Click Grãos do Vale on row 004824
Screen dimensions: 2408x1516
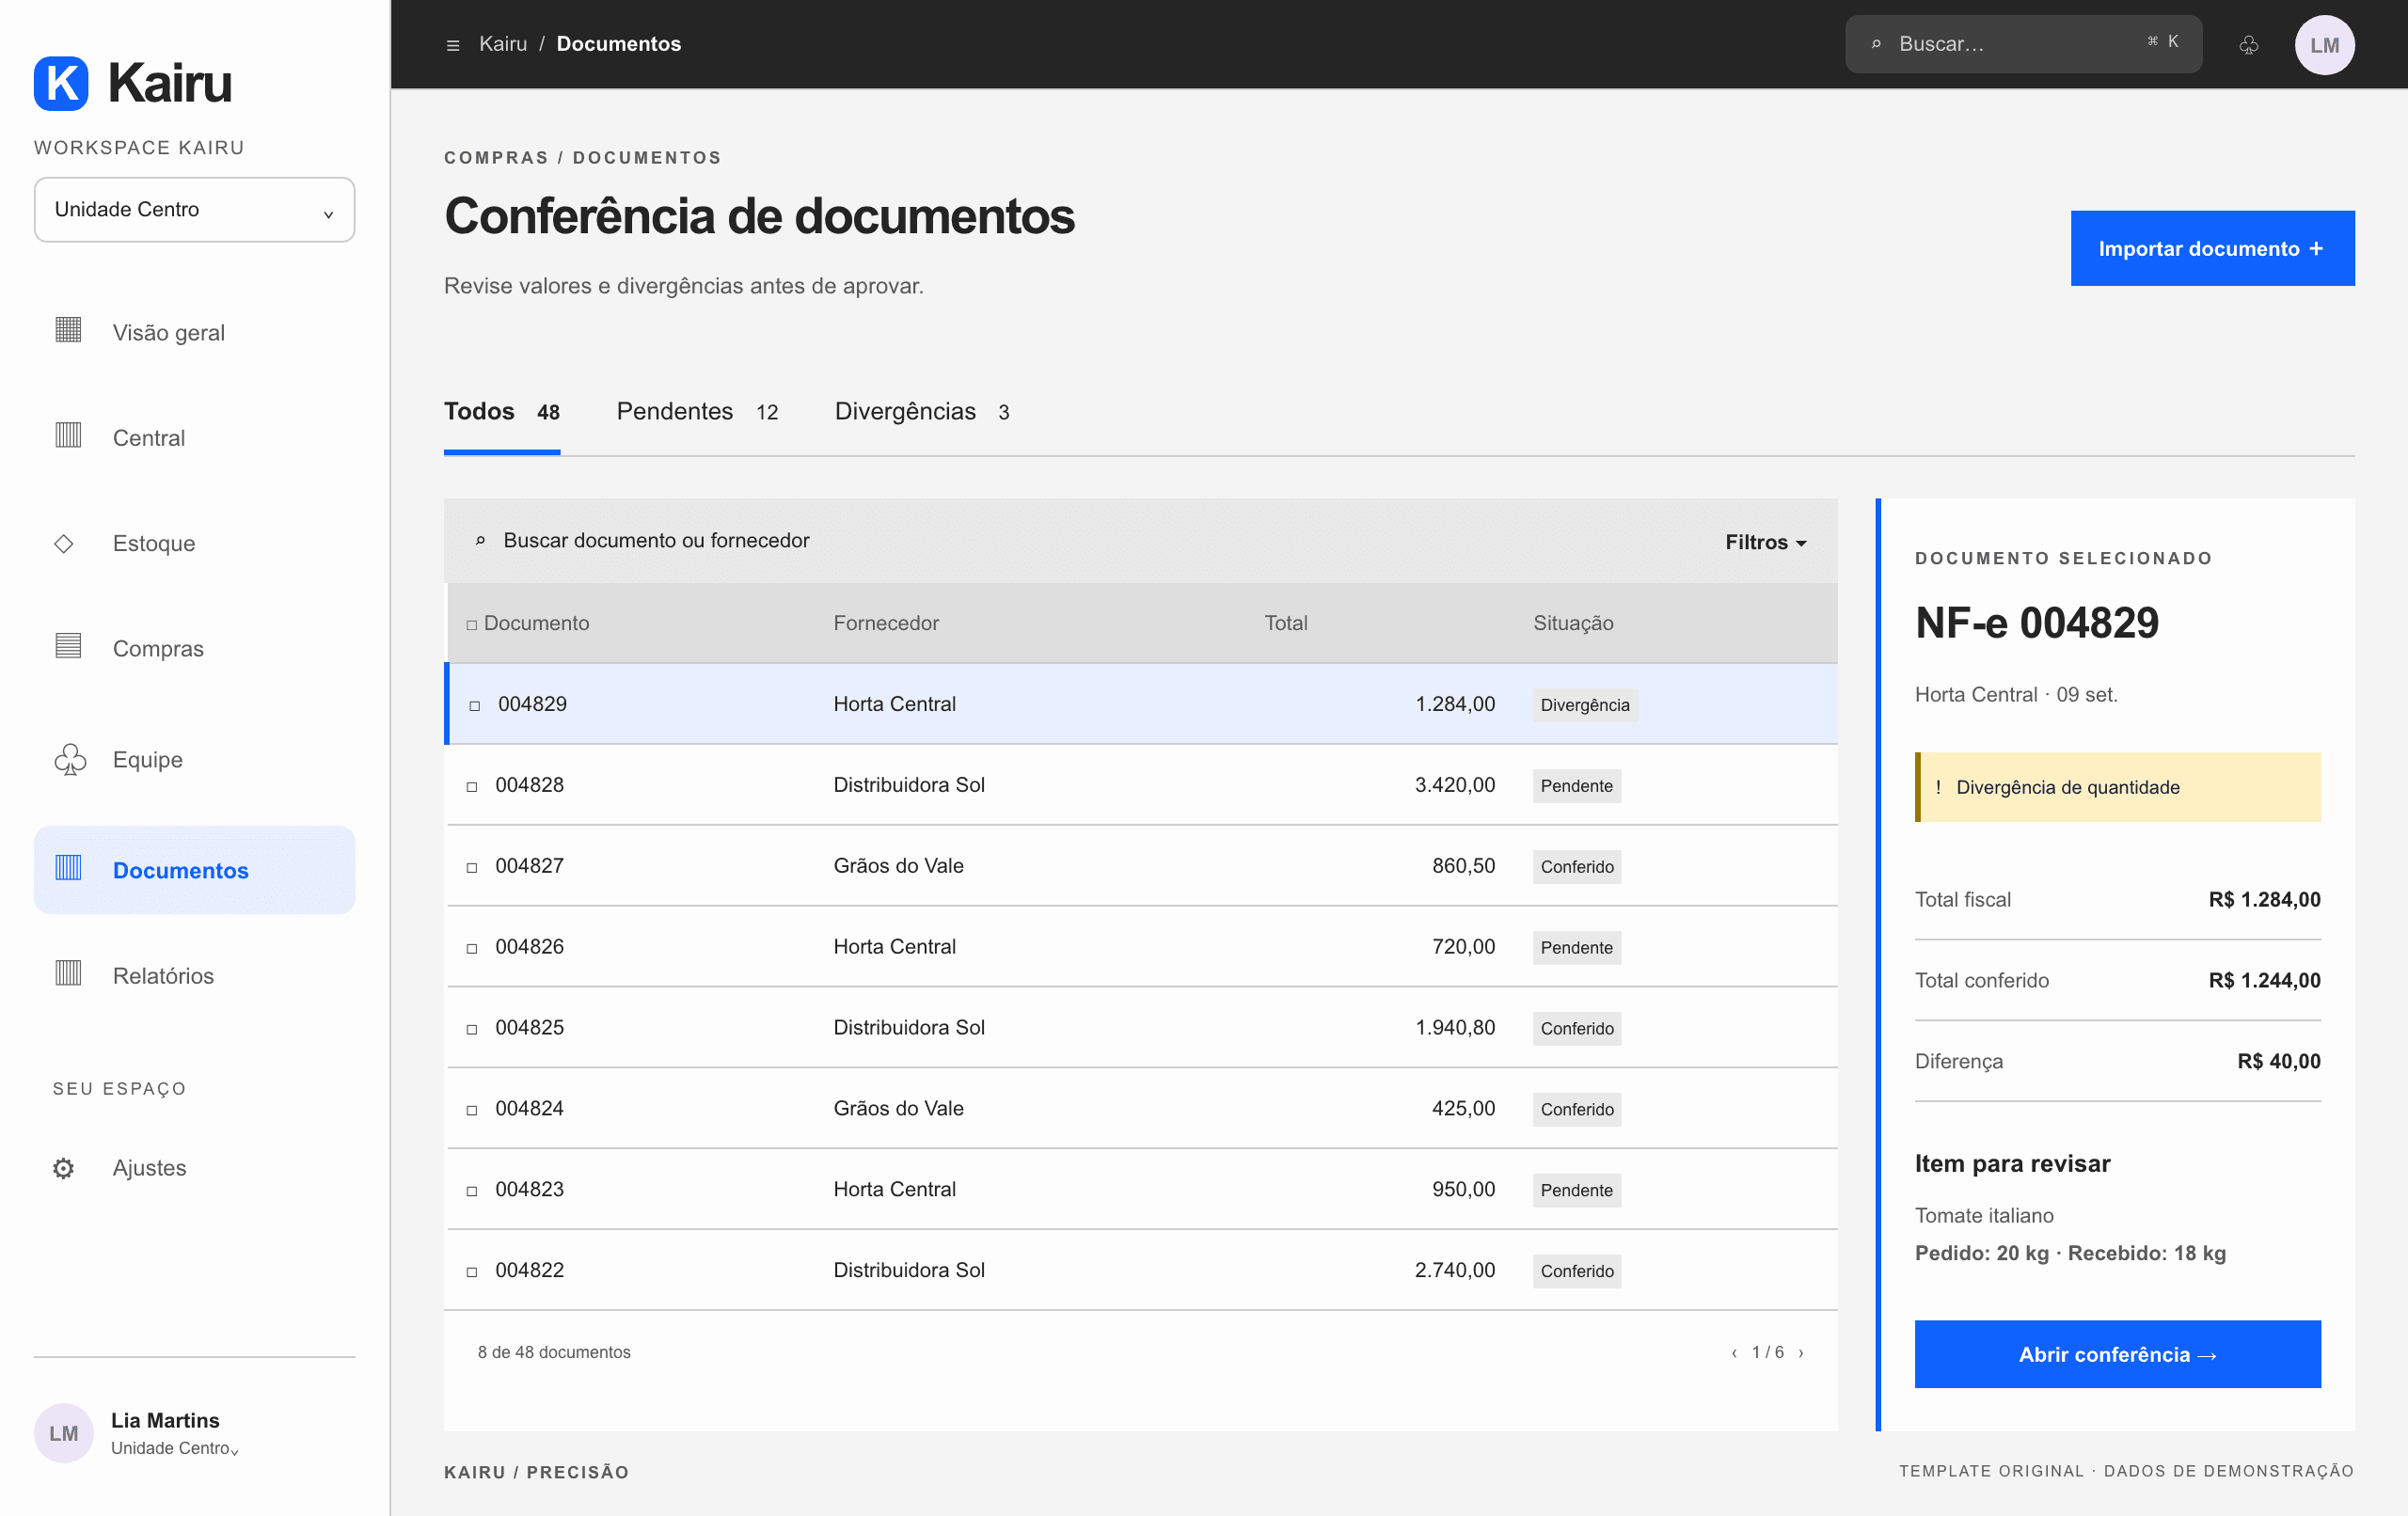(898, 1108)
